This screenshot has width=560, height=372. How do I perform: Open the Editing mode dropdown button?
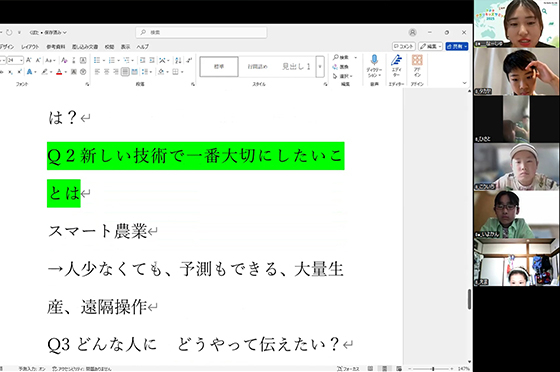pyautogui.click(x=431, y=46)
